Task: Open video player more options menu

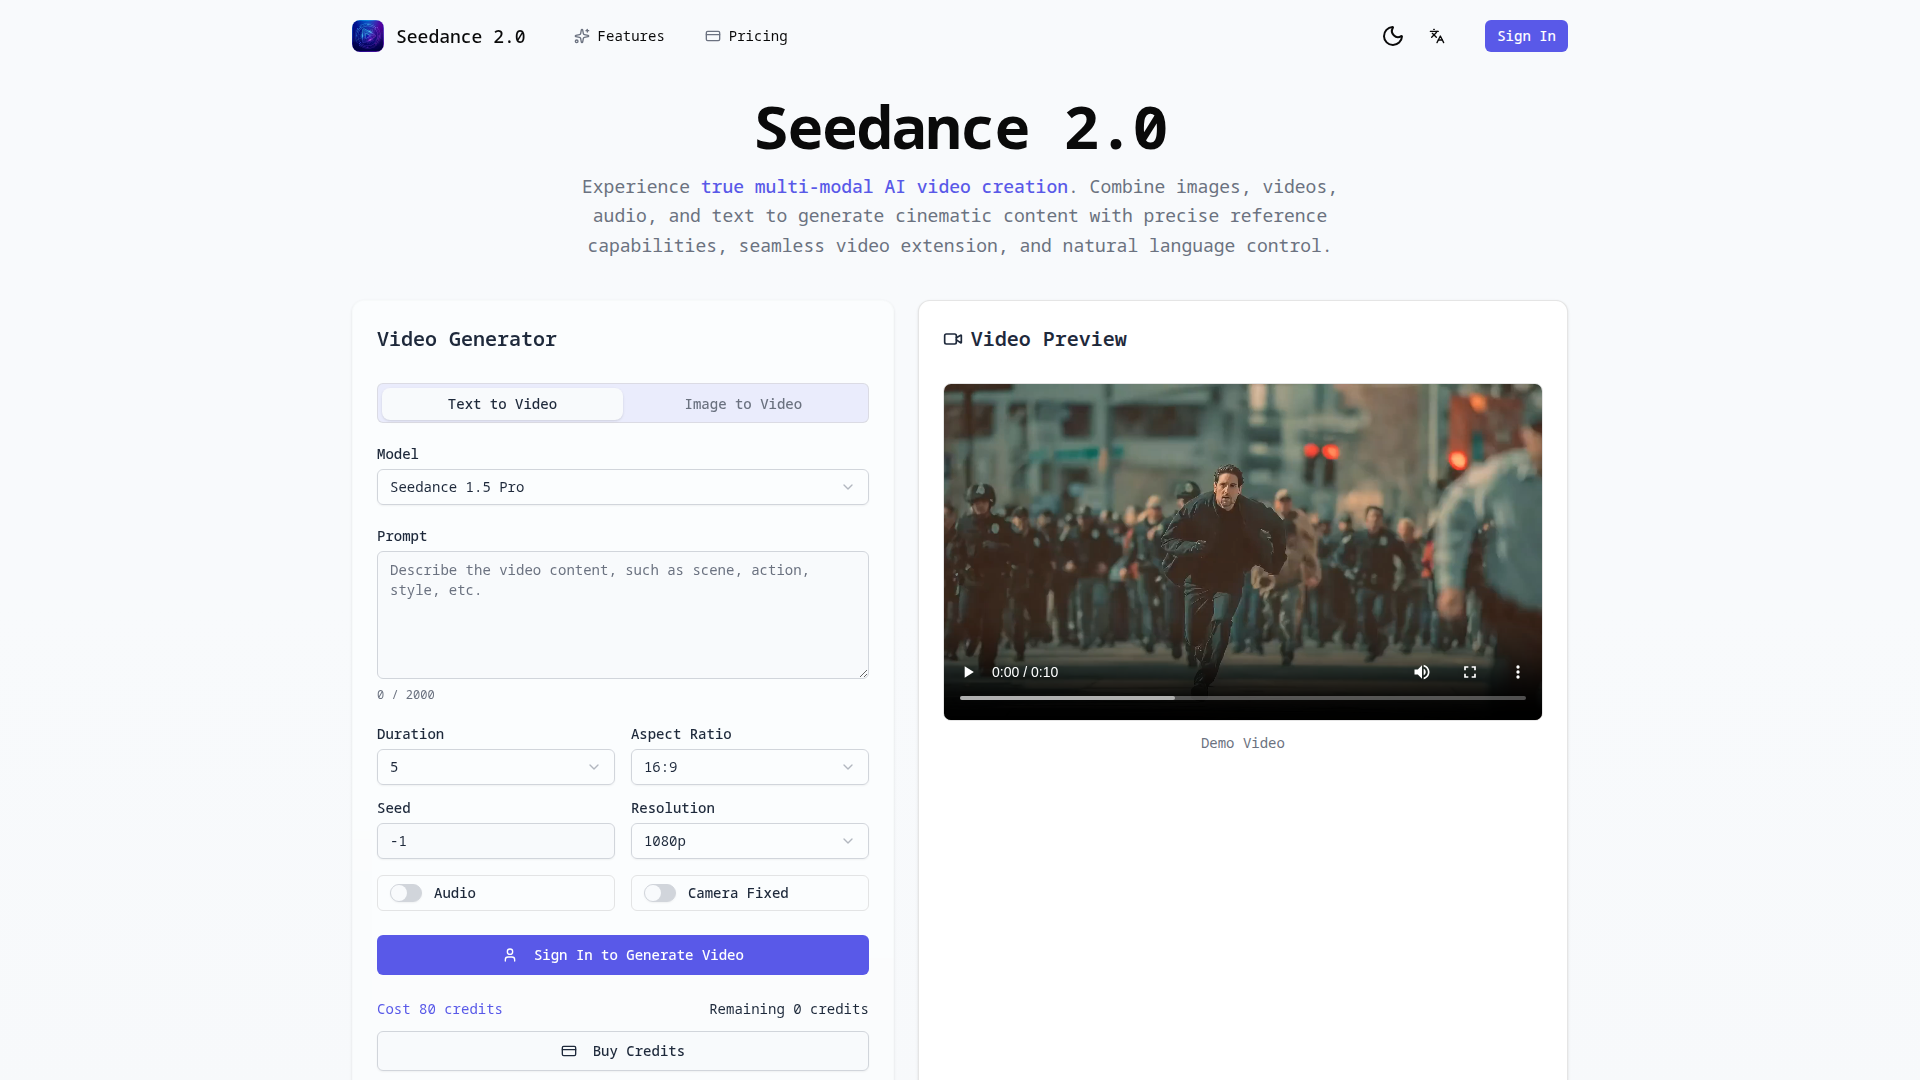Action: tap(1517, 672)
